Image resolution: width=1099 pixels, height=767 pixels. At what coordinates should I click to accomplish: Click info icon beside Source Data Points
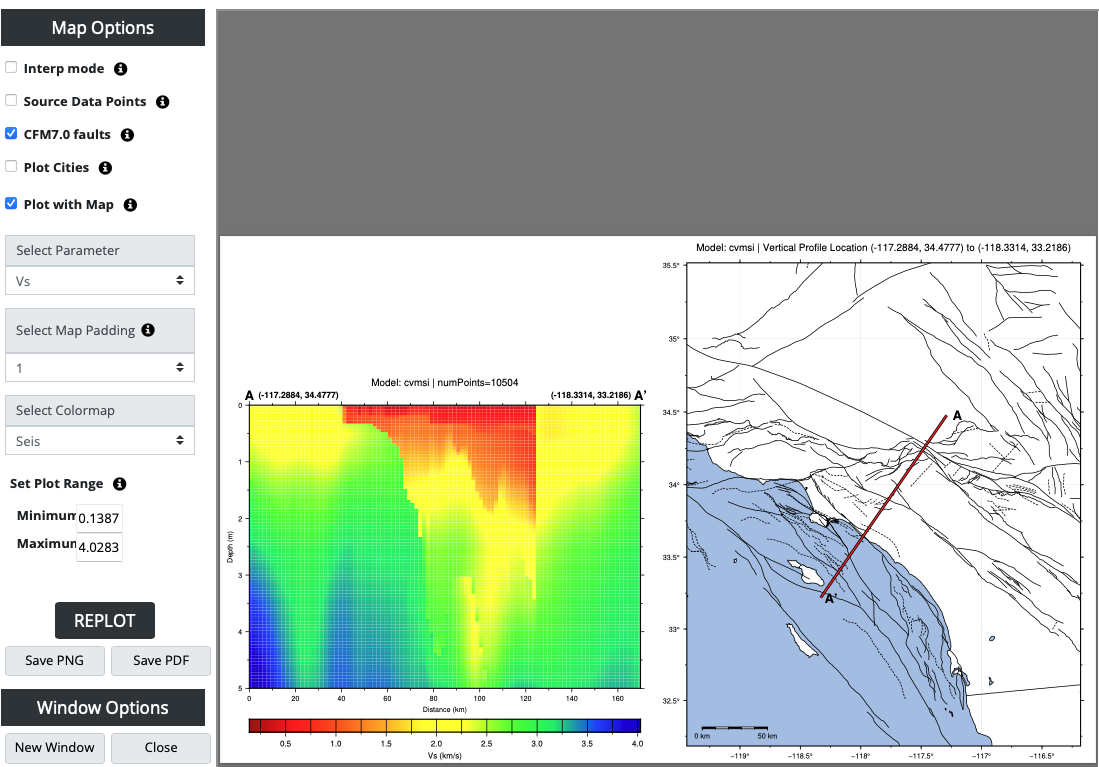coord(163,102)
